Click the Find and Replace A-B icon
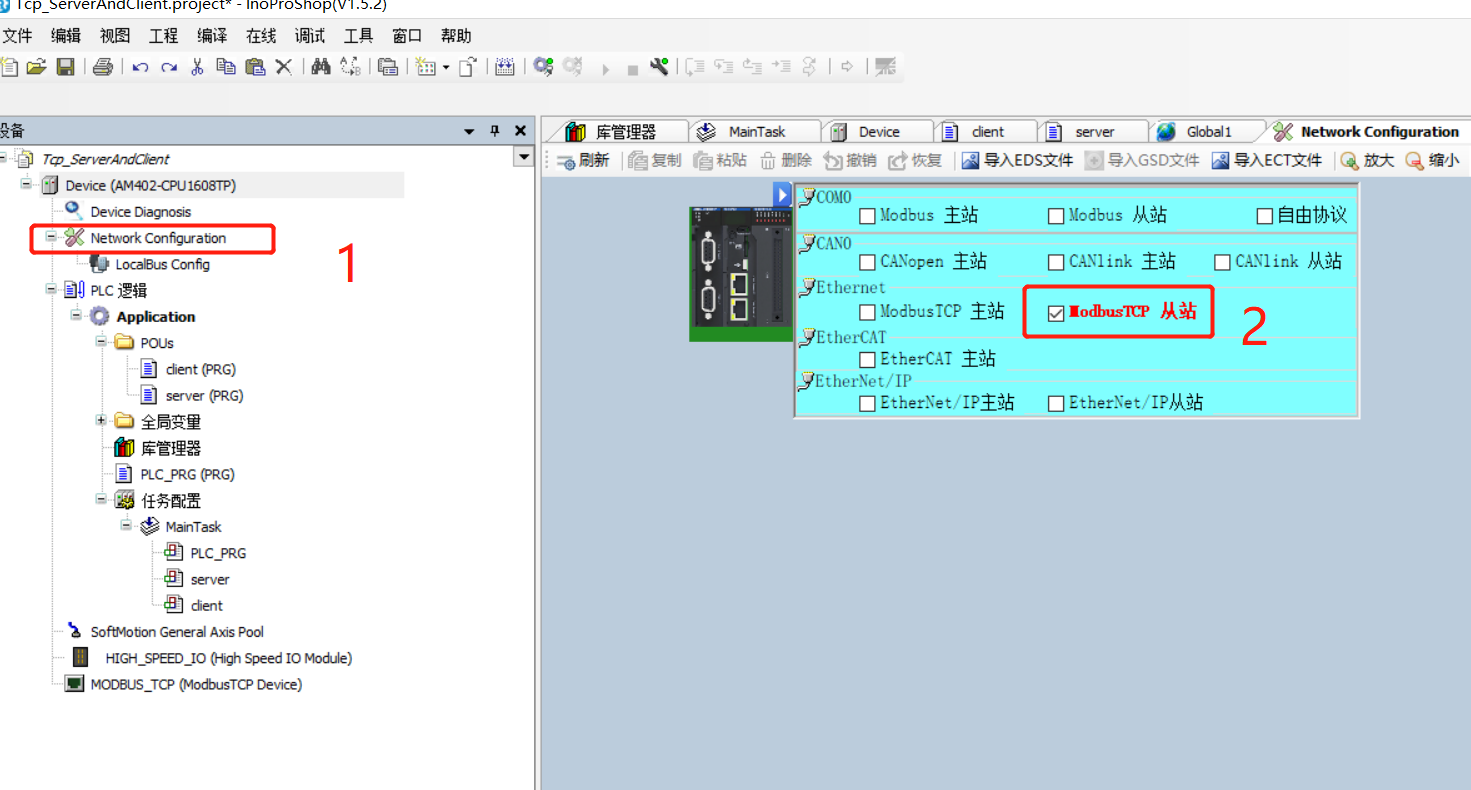The width and height of the screenshot is (1471, 790). (x=350, y=67)
